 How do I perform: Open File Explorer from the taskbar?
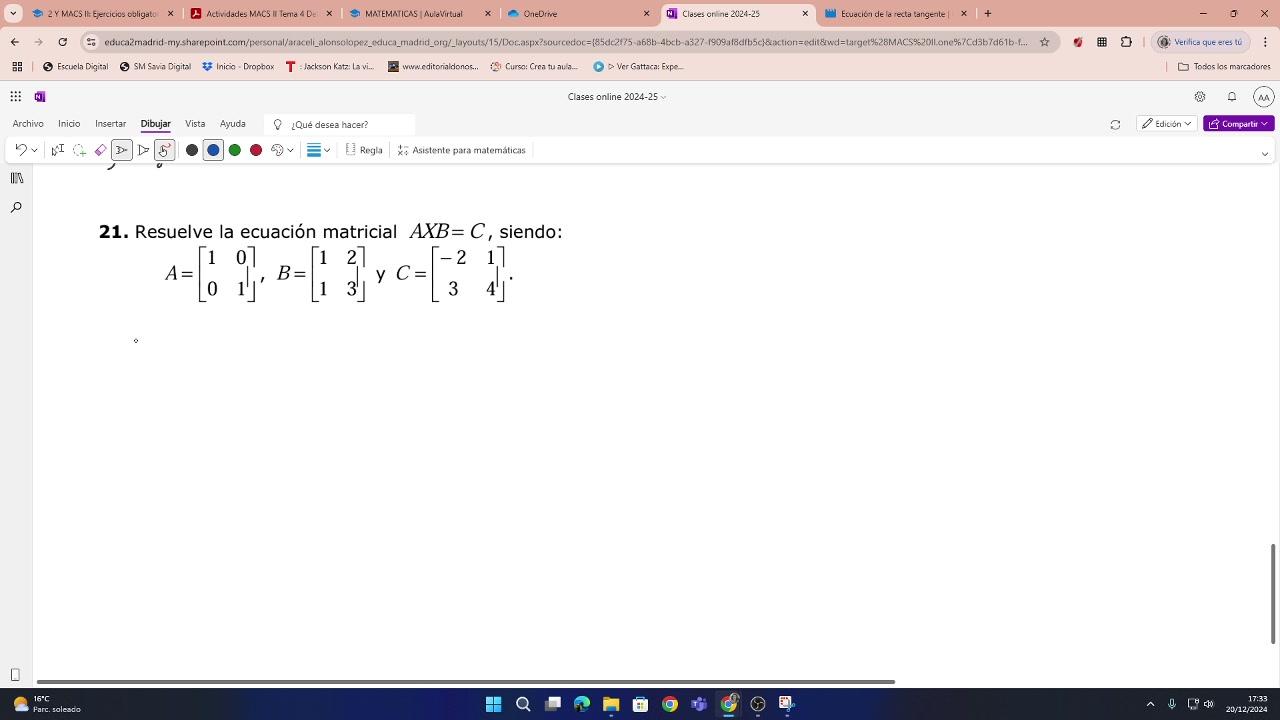coord(611,704)
